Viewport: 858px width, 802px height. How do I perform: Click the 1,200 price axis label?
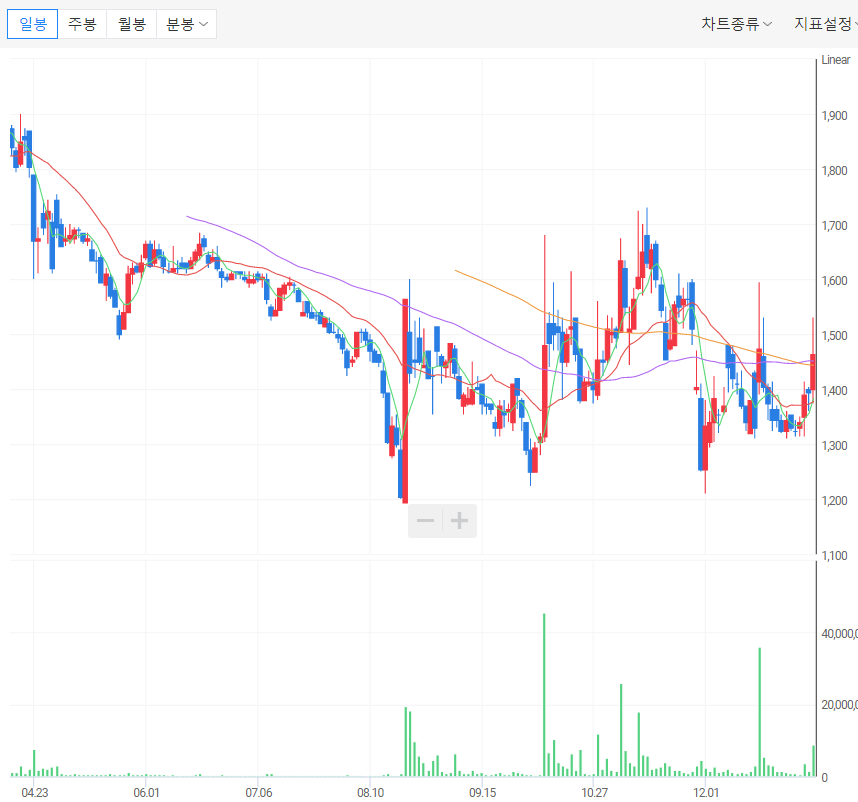[834, 501]
